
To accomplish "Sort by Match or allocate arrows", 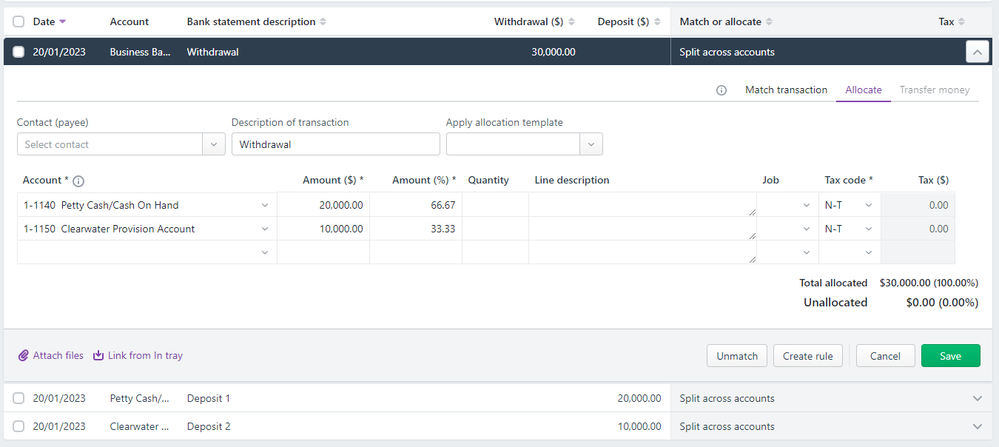I will point(770,22).
